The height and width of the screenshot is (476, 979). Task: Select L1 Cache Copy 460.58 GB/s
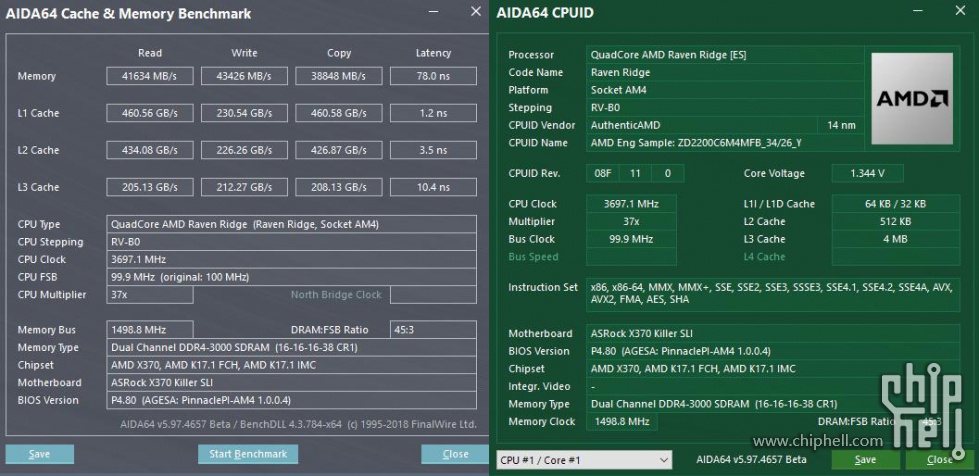[x=338, y=113]
